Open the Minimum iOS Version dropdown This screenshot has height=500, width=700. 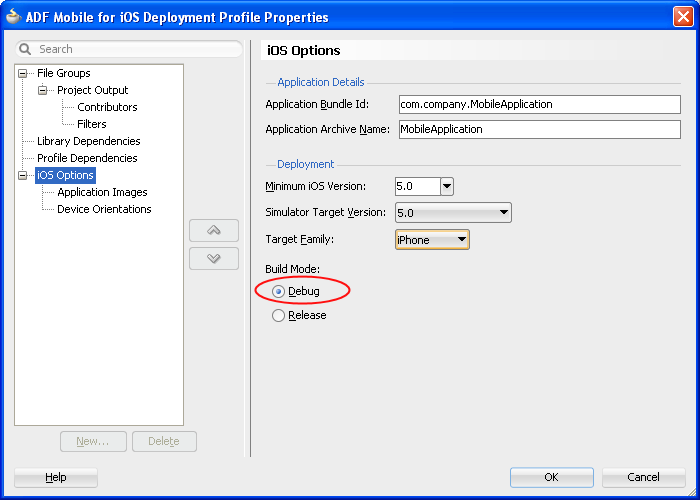point(447,187)
